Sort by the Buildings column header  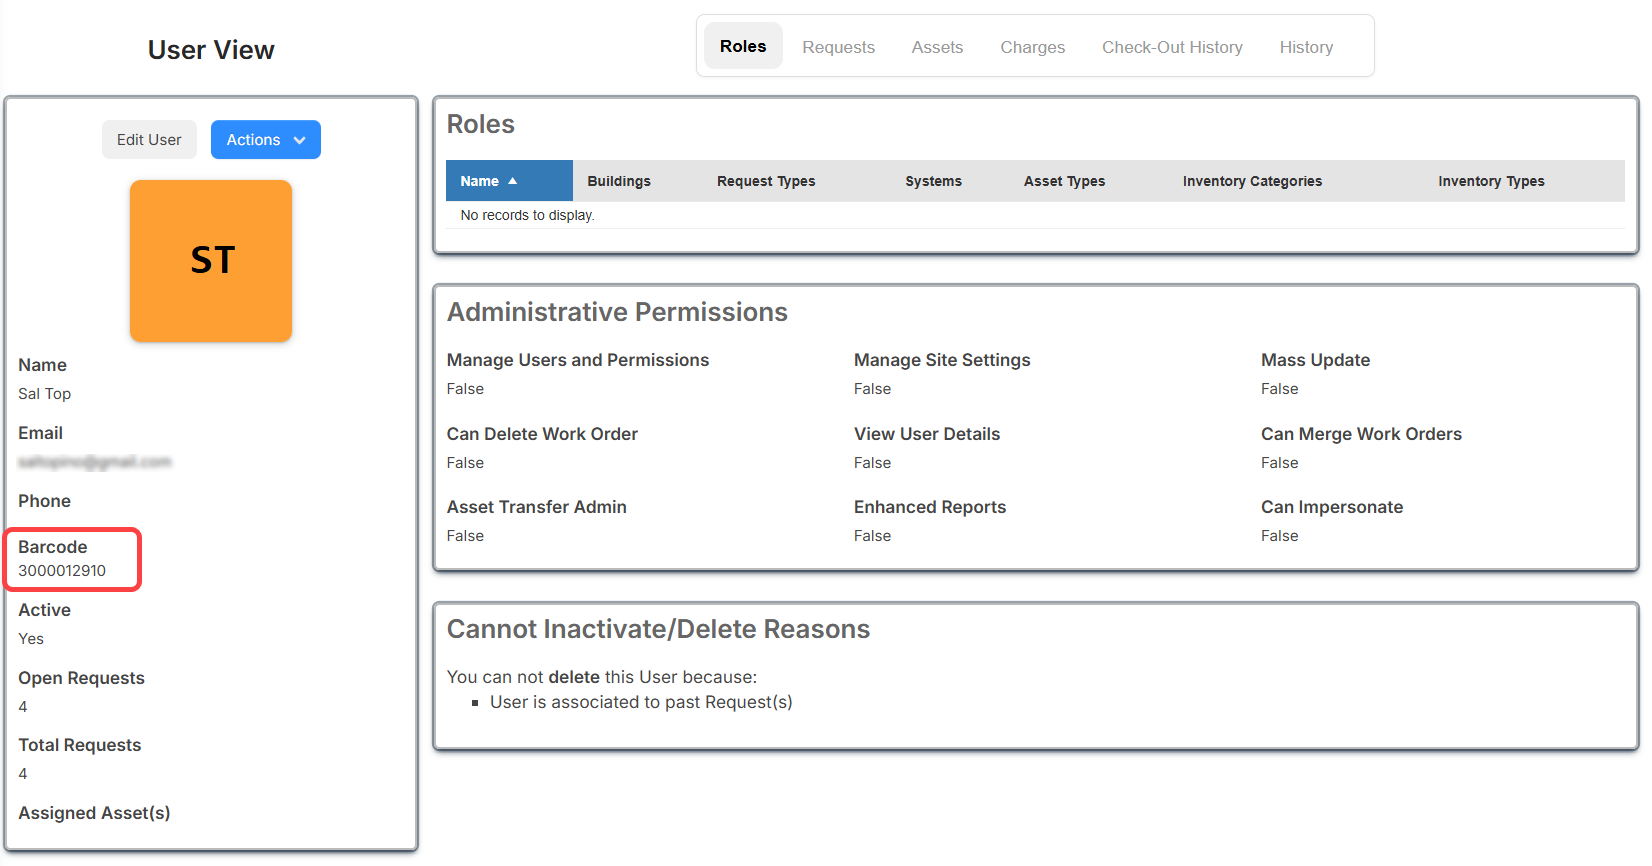coord(619,181)
